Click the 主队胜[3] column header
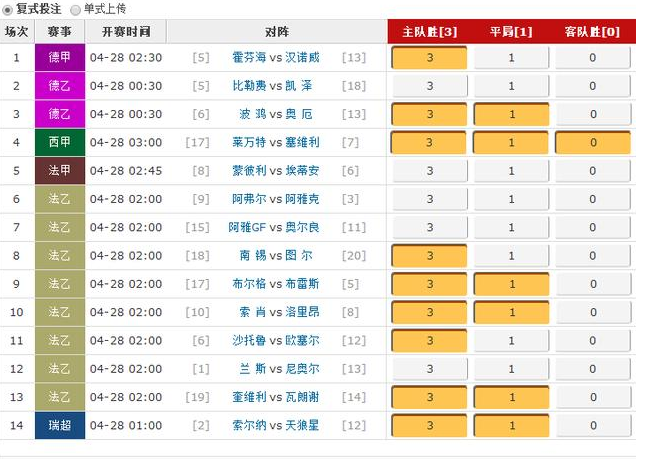 pyautogui.click(x=430, y=32)
